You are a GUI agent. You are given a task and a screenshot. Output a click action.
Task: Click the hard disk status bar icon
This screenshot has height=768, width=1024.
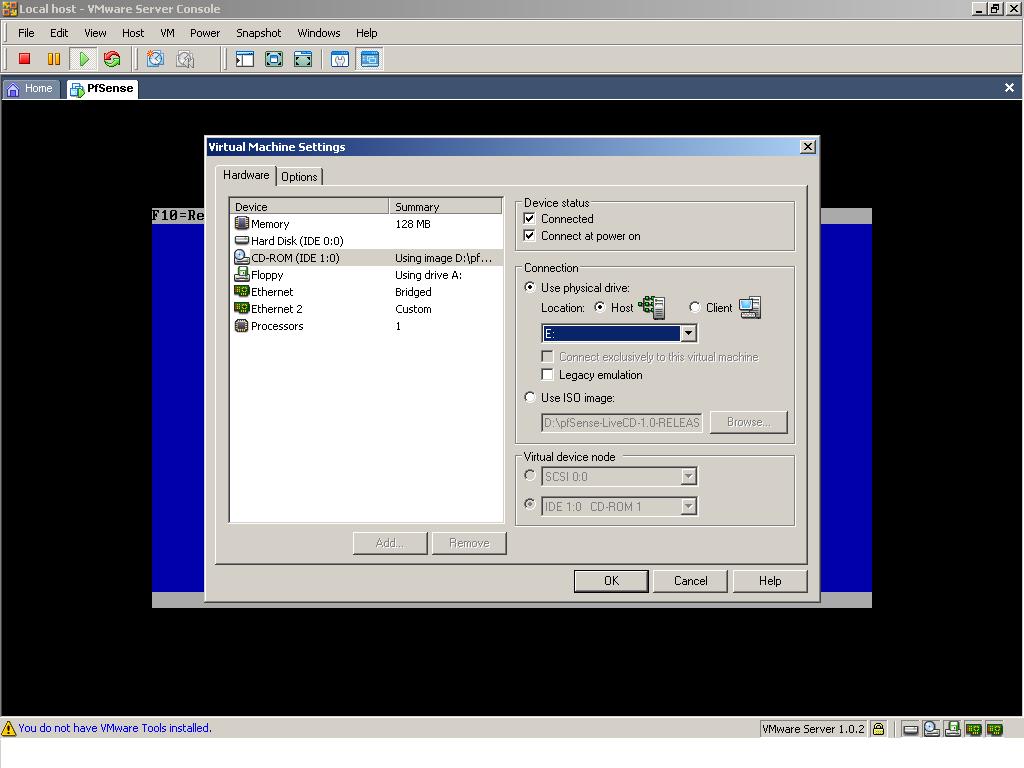pyautogui.click(x=911, y=729)
